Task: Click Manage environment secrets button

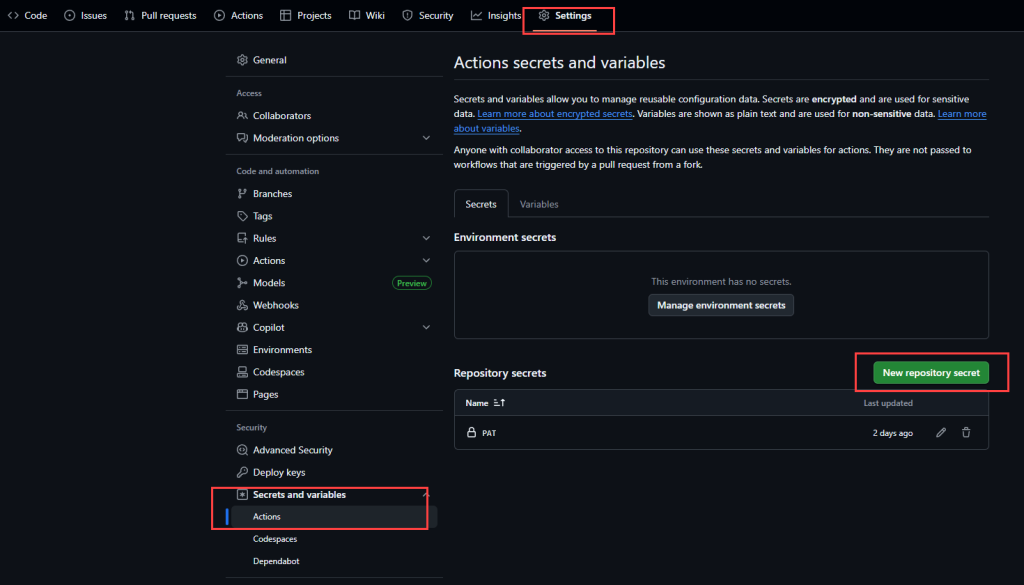Action: (x=721, y=305)
